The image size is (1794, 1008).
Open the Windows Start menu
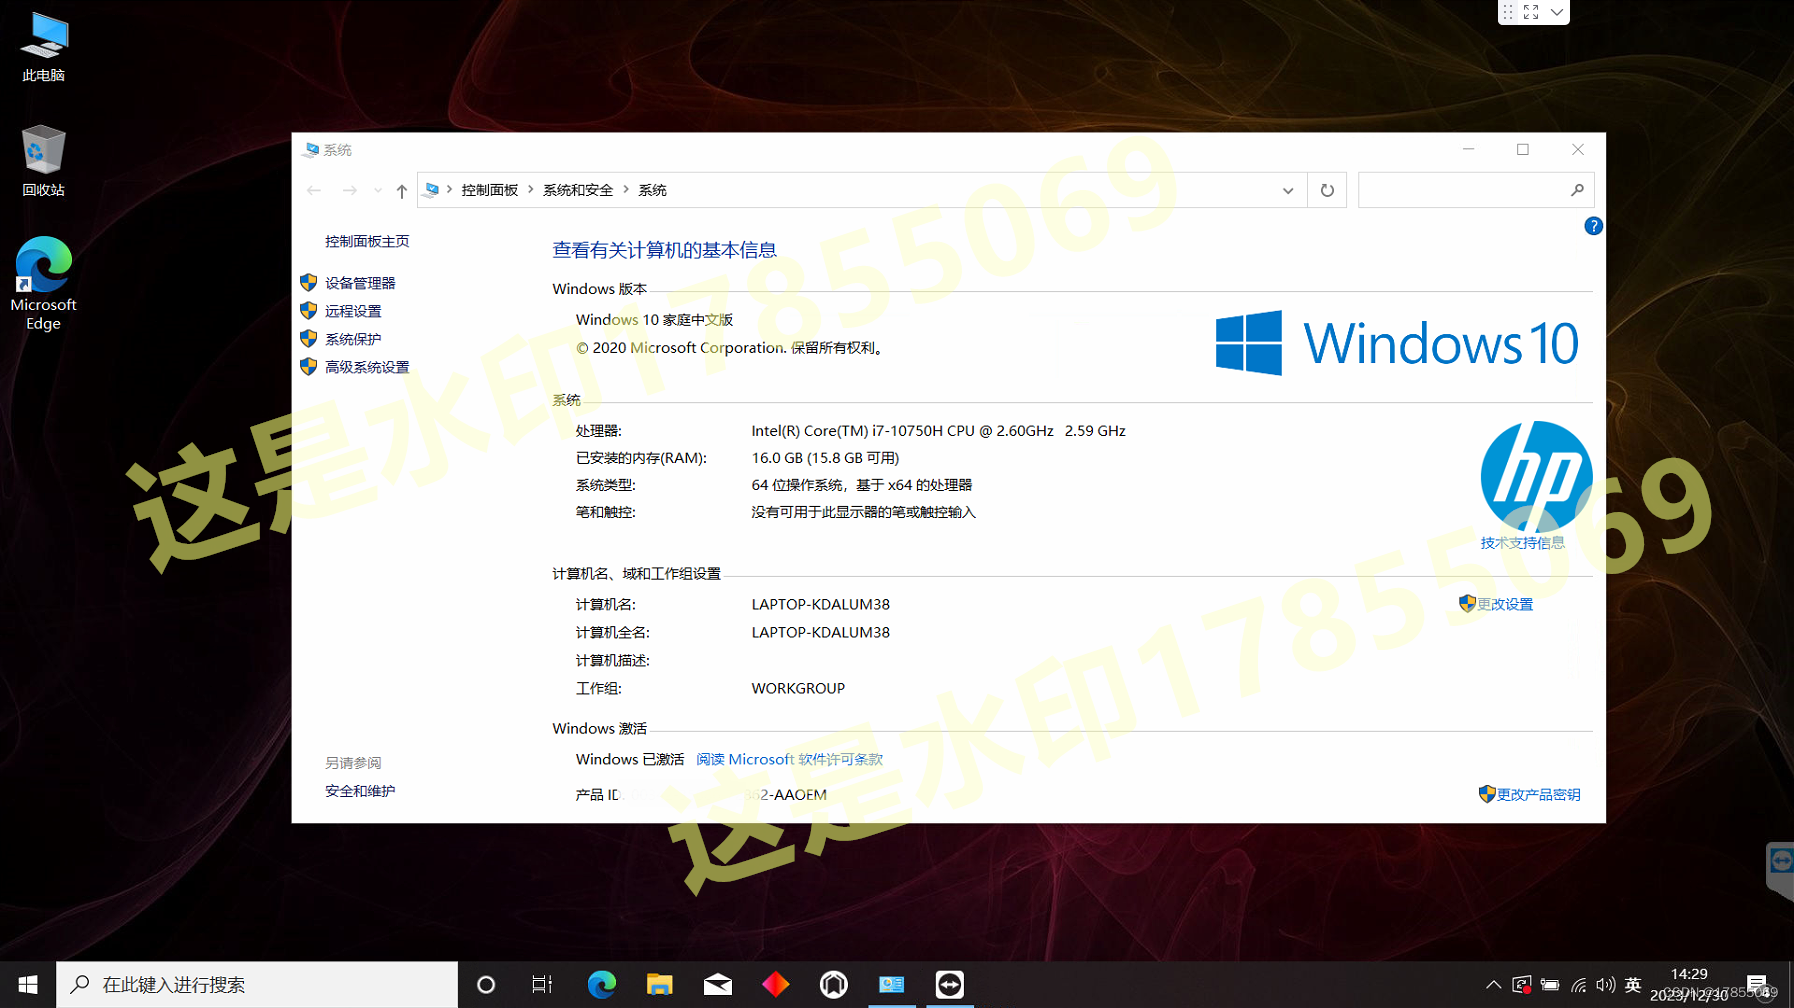tap(27, 985)
